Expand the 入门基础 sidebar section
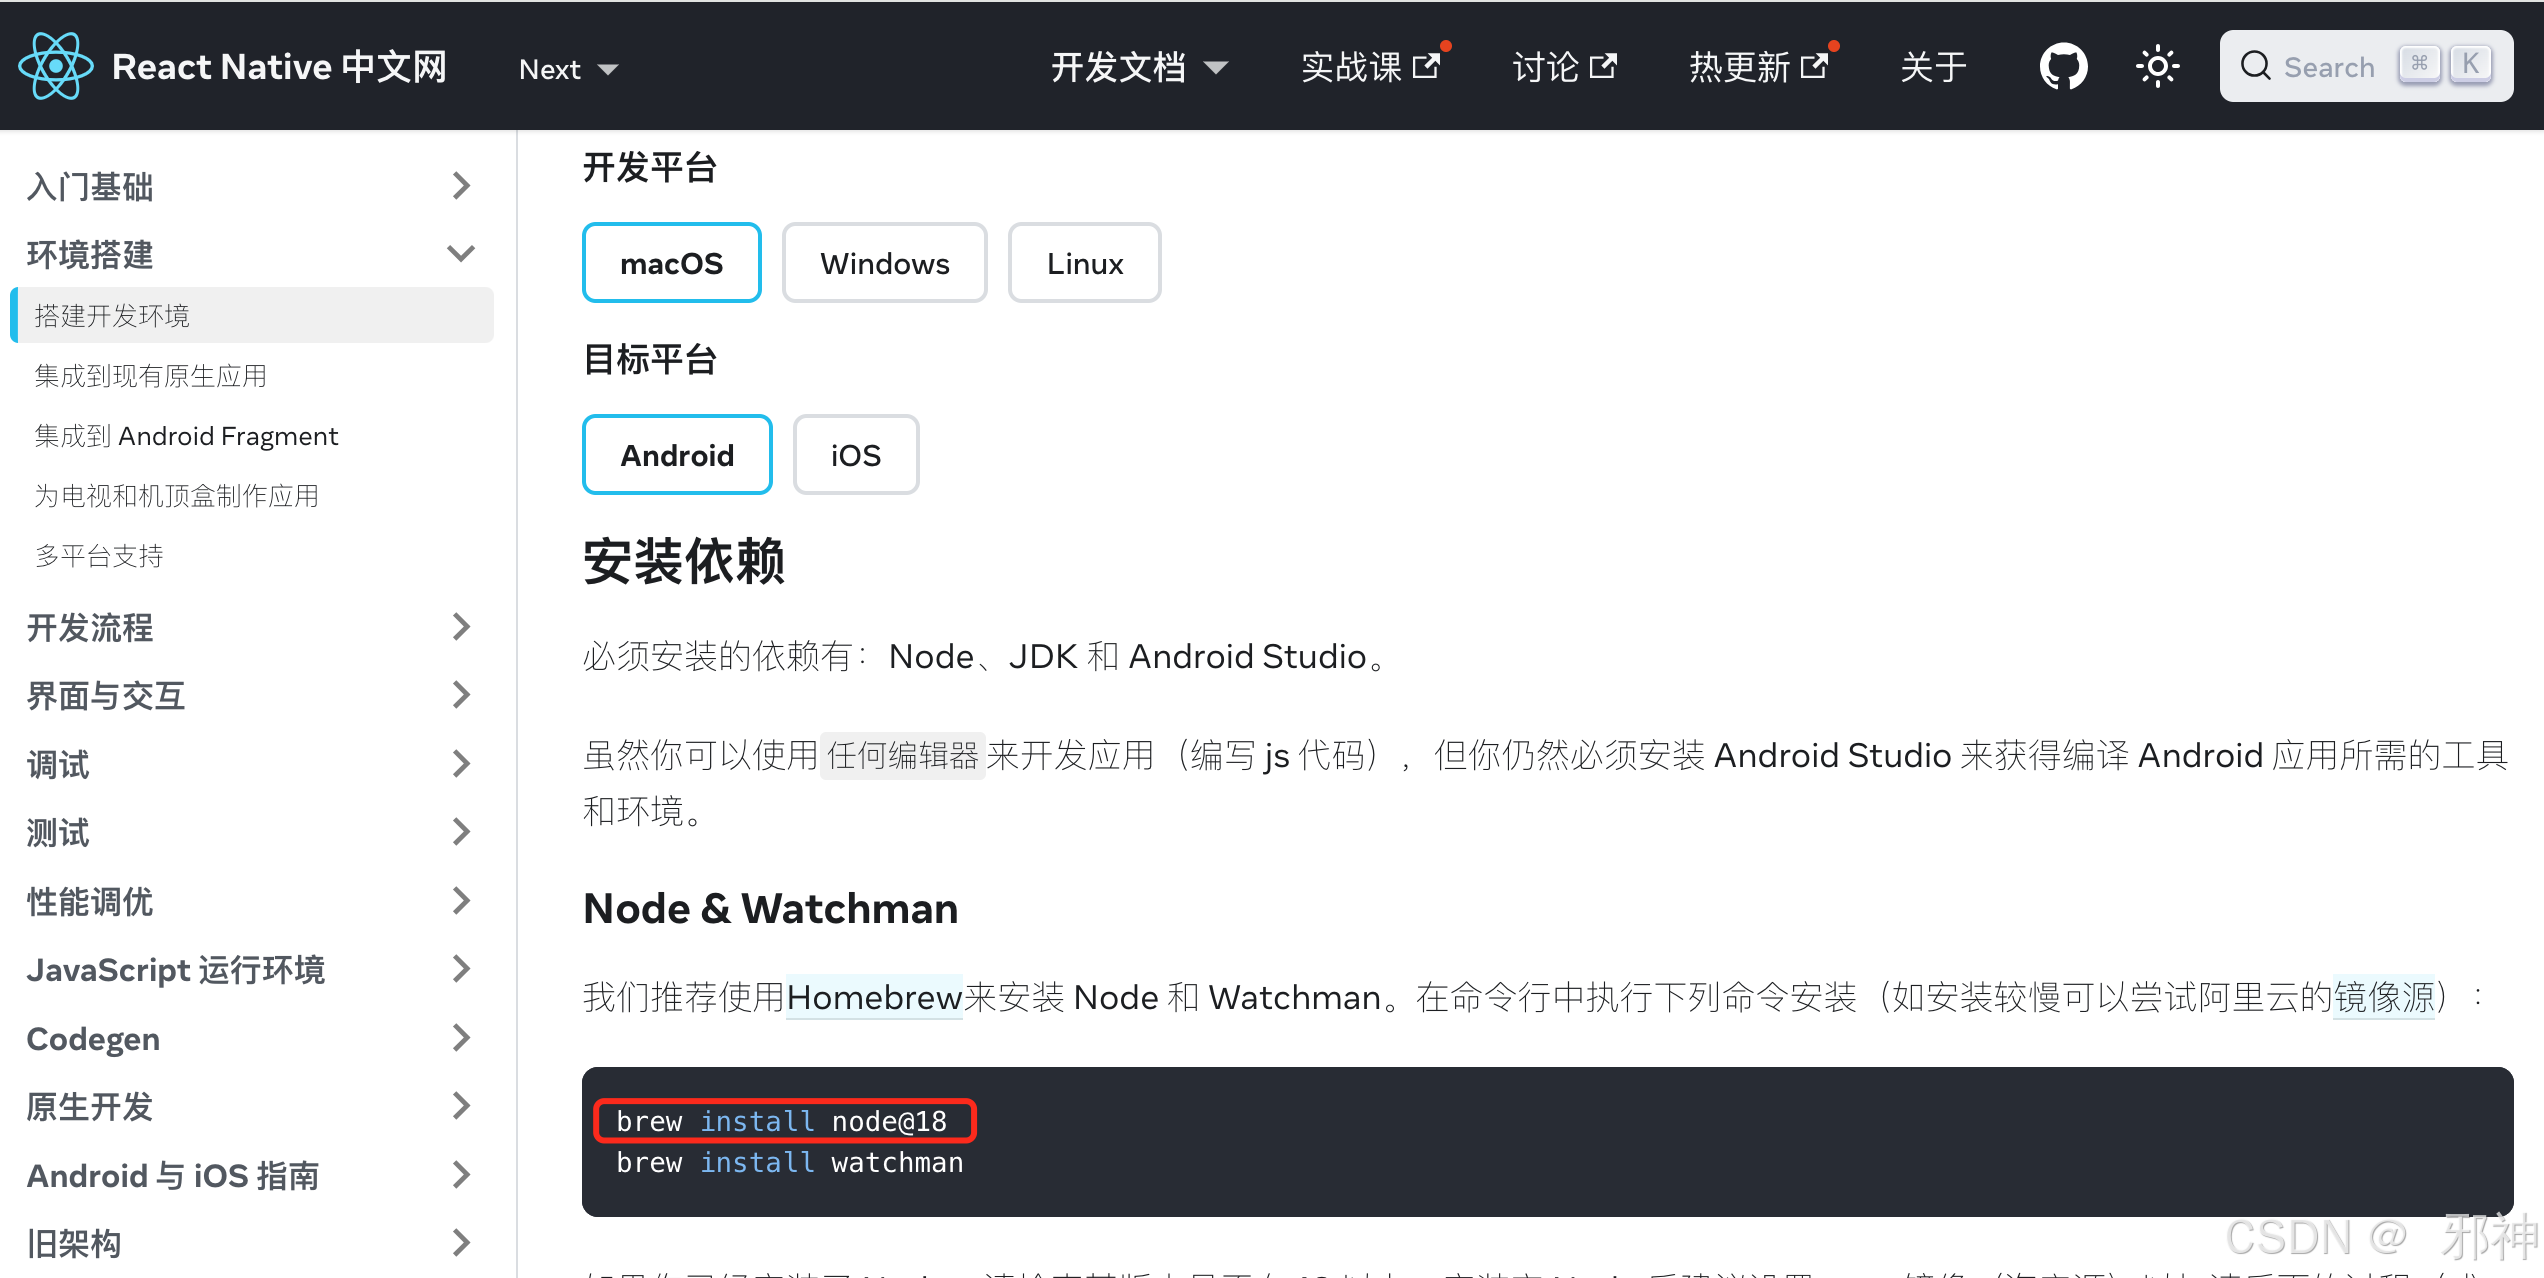 click(460, 186)
